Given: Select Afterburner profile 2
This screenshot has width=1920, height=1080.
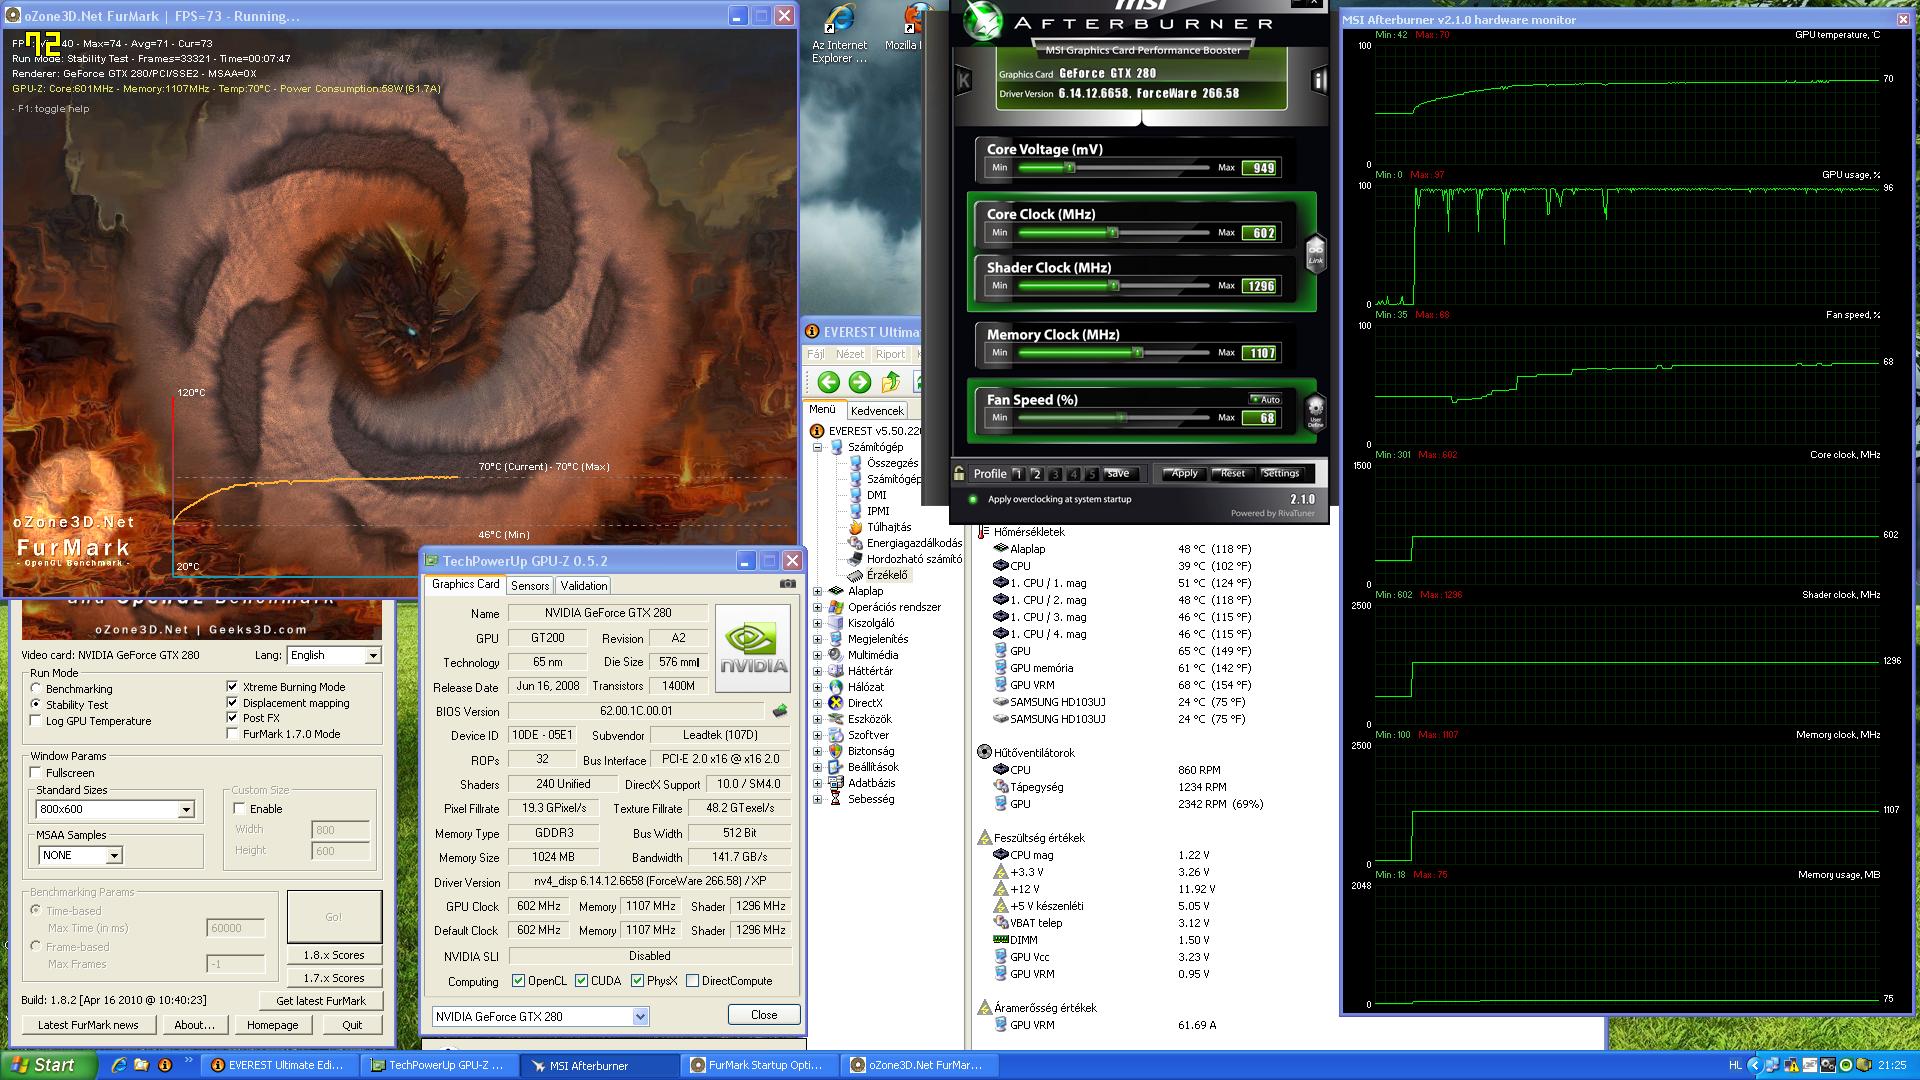Looking at the screenshot, I should (1036, 474).
